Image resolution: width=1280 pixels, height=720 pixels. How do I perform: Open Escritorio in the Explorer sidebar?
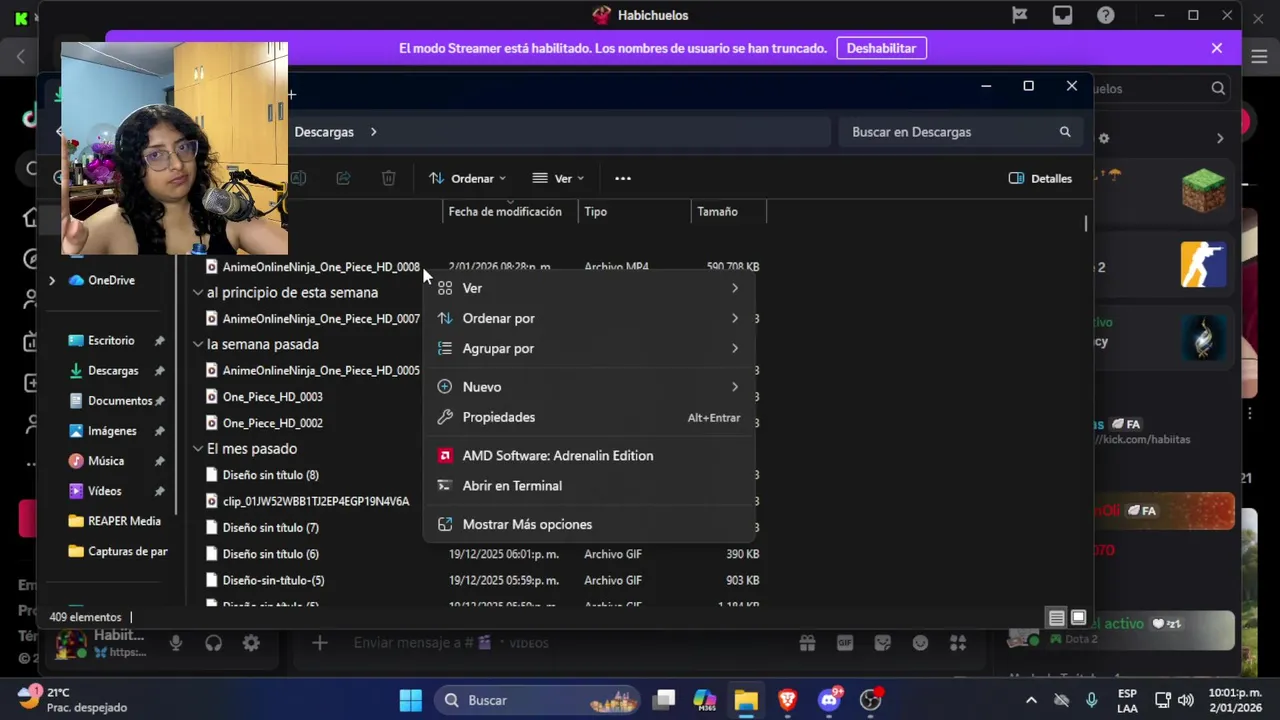pyautogui.click(x=111, y=341)
